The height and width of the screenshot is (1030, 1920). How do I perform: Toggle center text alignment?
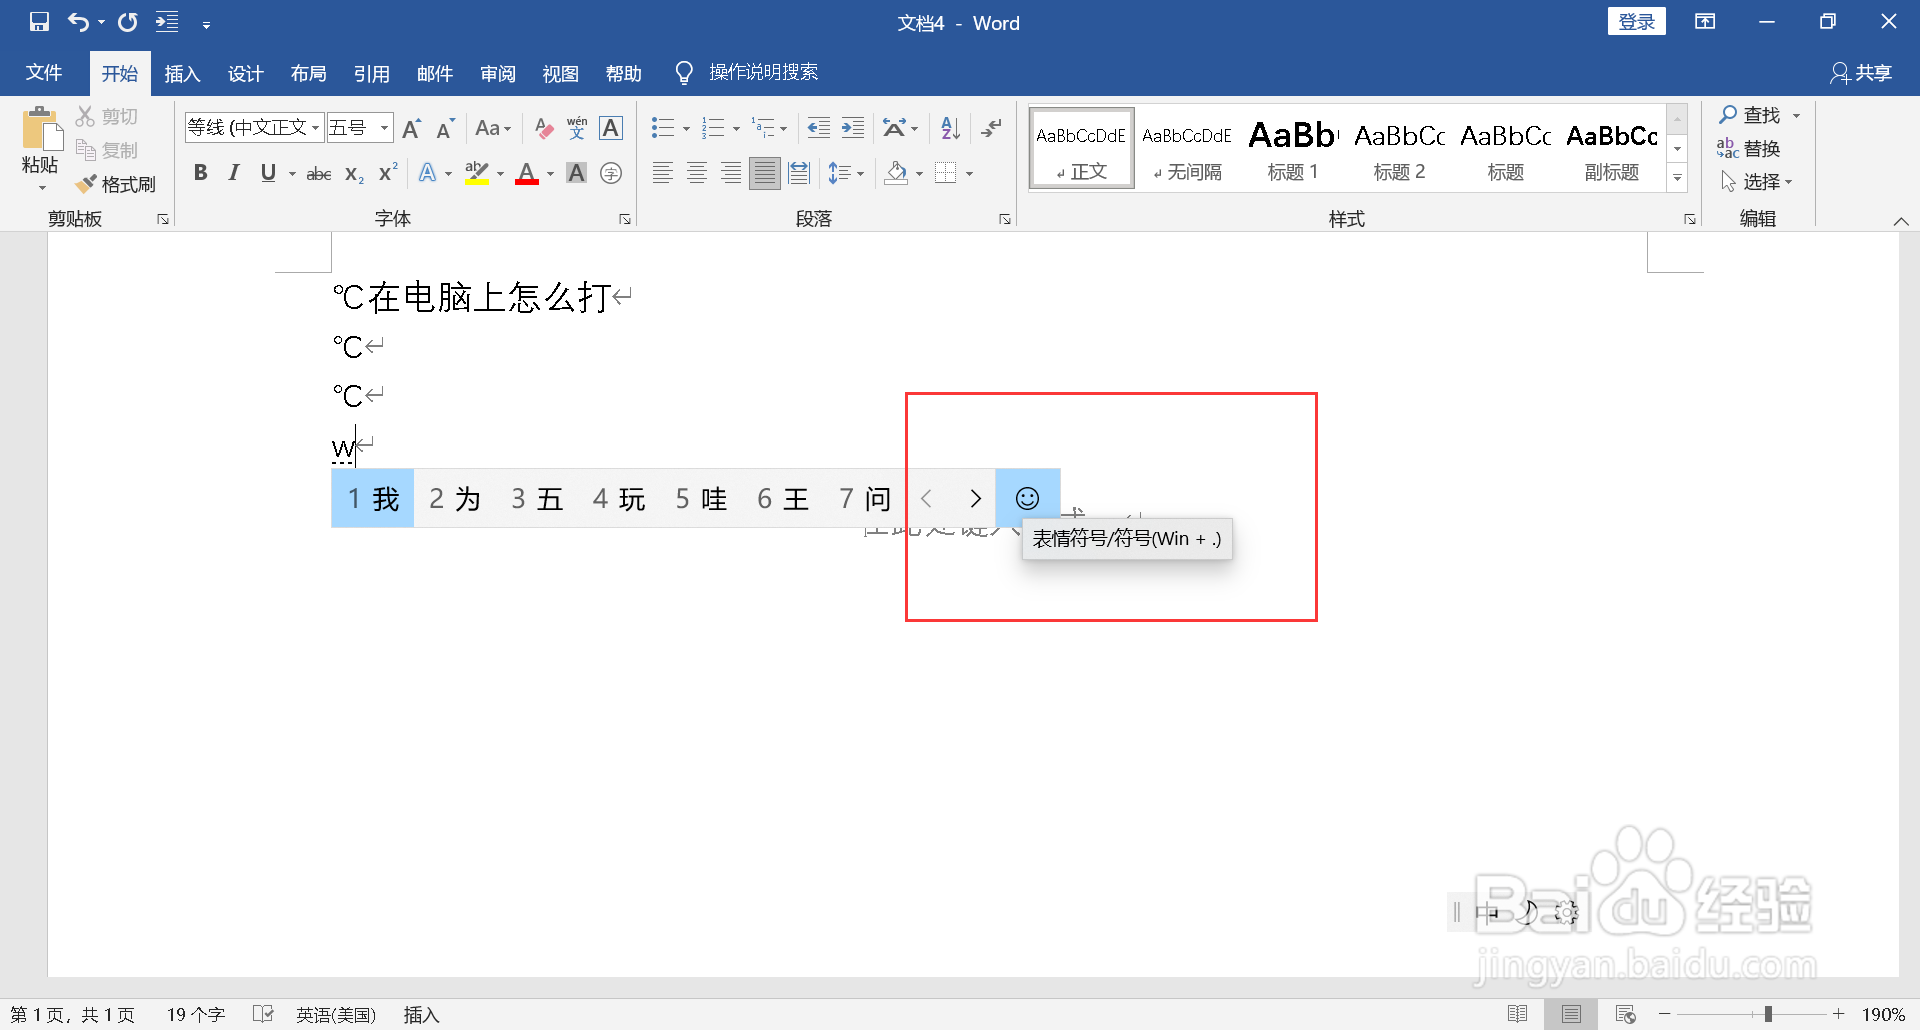tap(697, 173)
